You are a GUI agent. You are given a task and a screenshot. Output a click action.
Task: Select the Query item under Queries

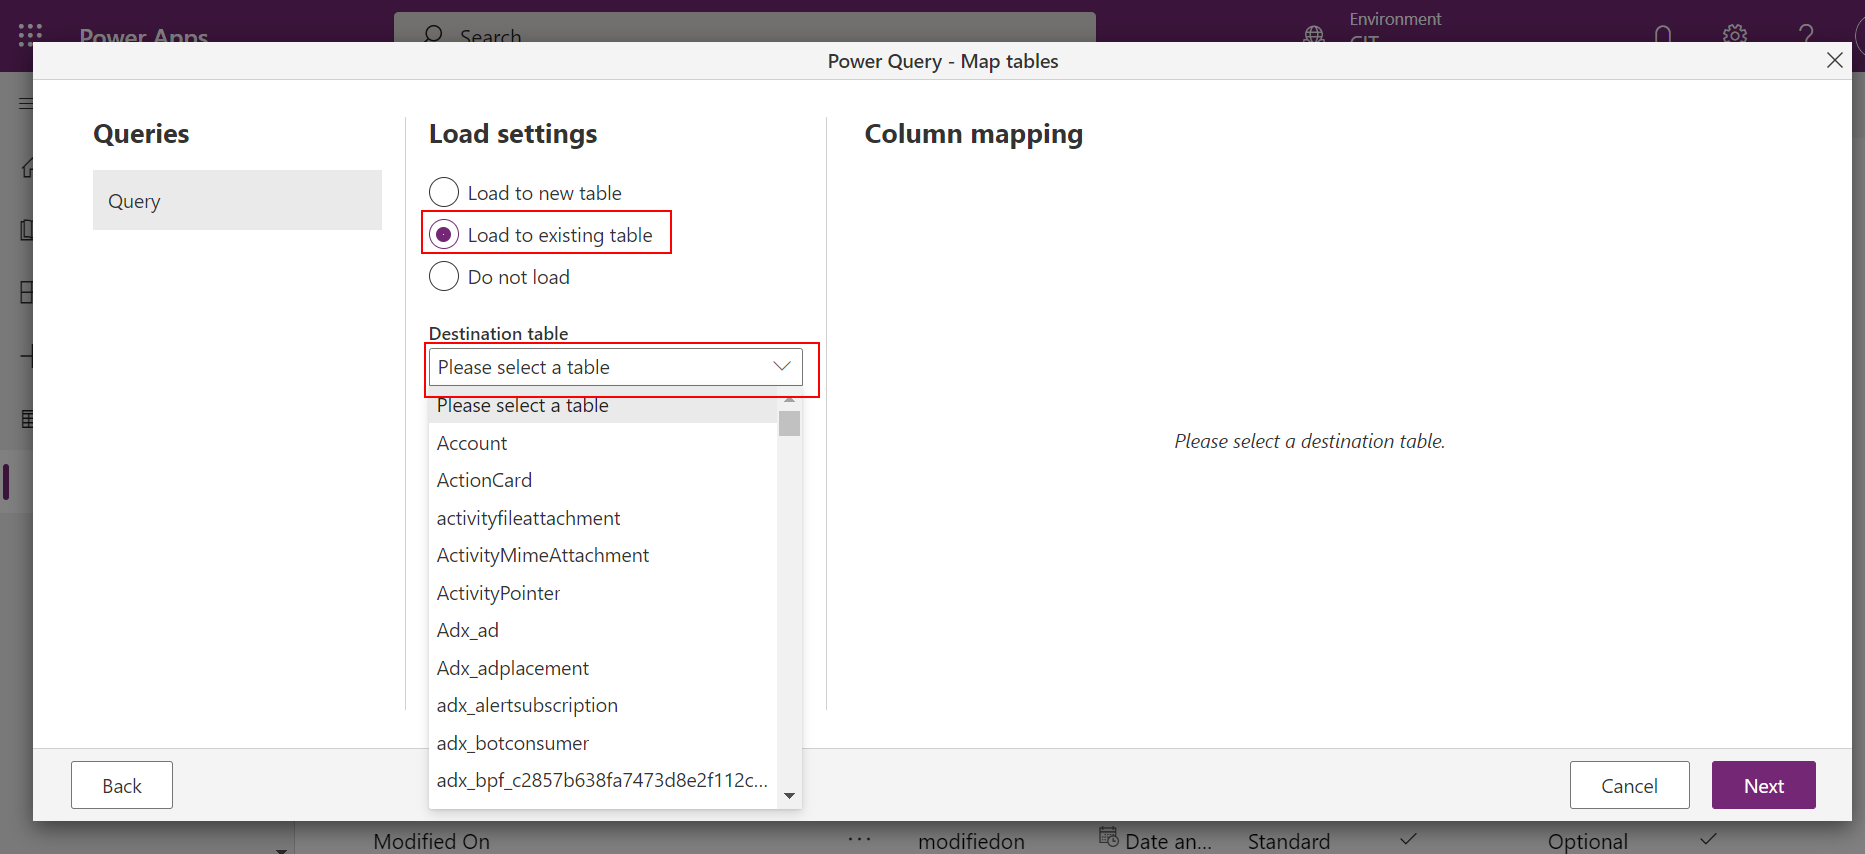tap(237, 200)
